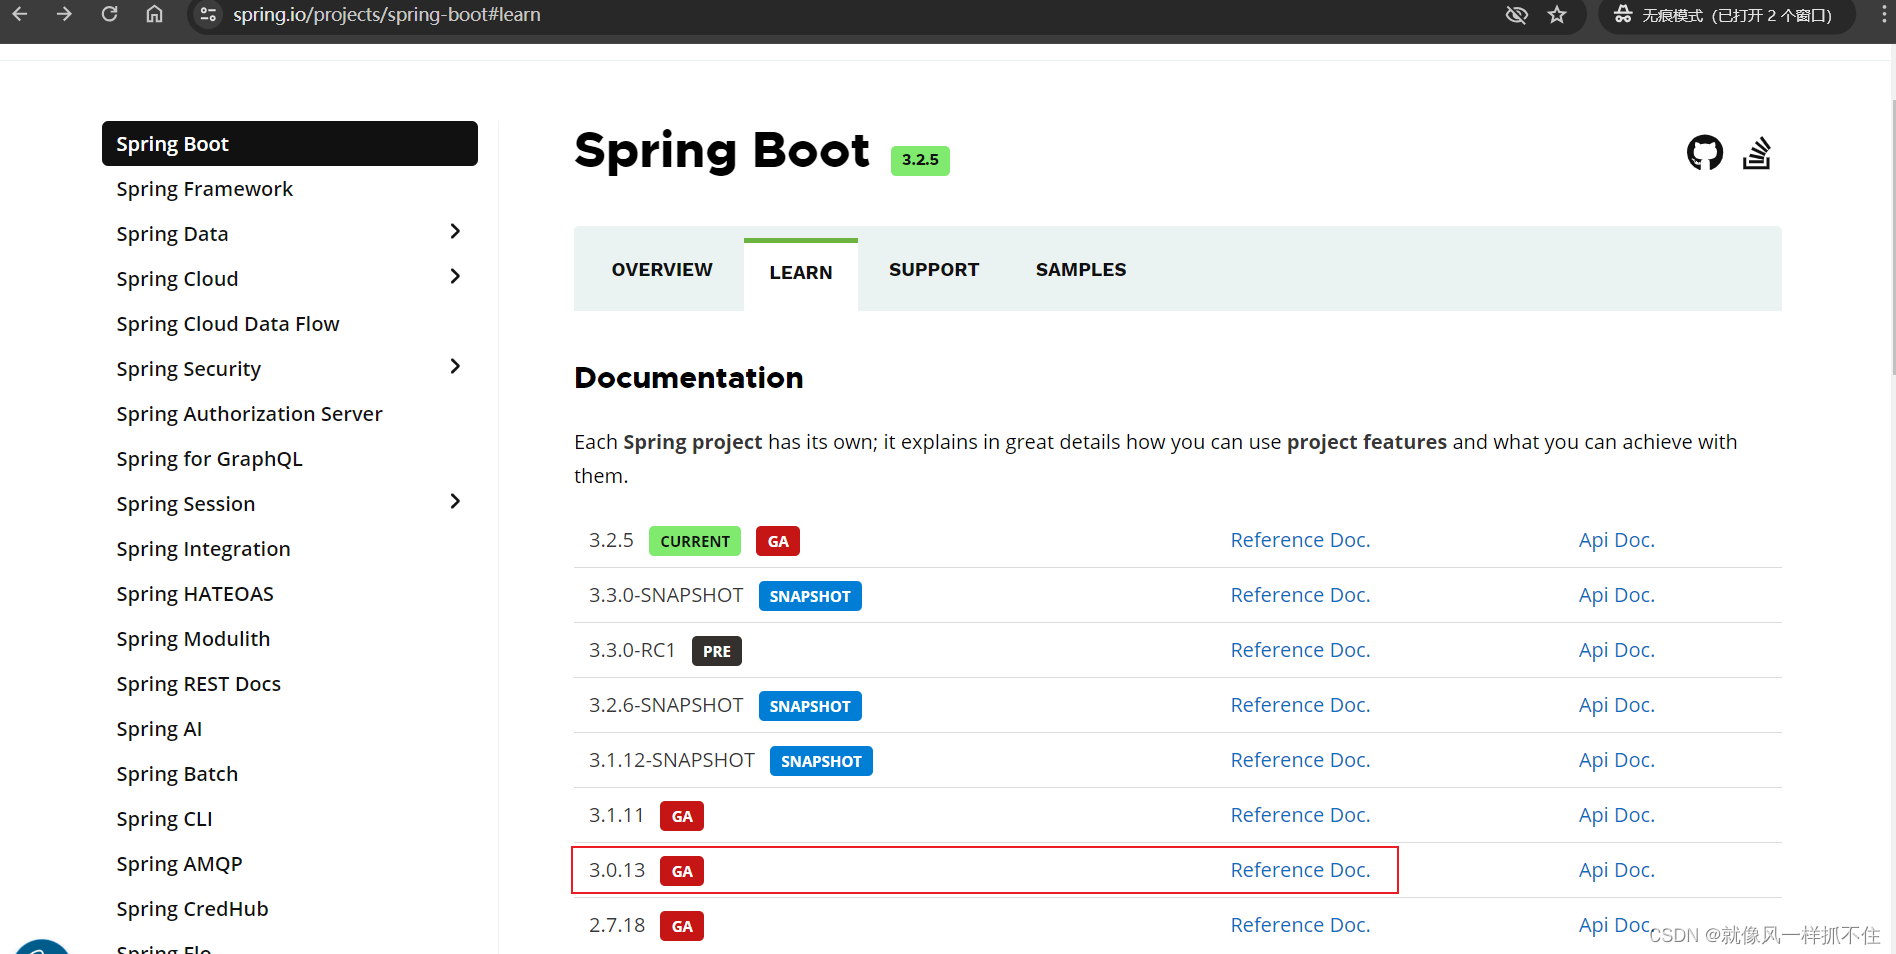Open Spring Modulith project
This screenshot has width=1896, height=954.
coord(193,639)
